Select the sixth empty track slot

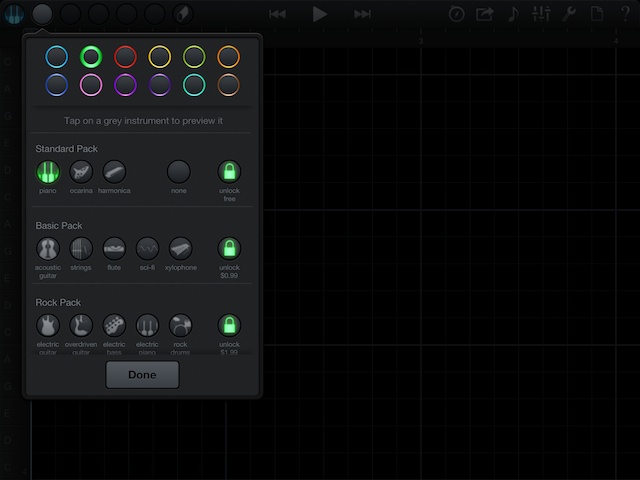coord(155,14)
